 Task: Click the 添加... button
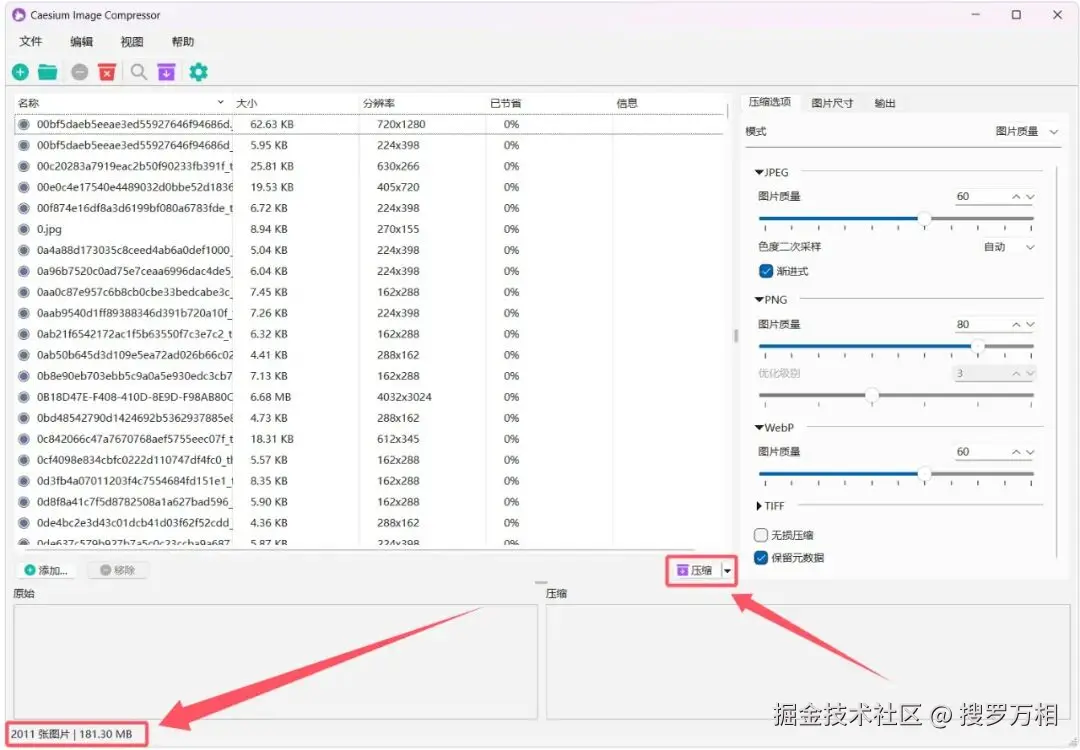(46, 570)
